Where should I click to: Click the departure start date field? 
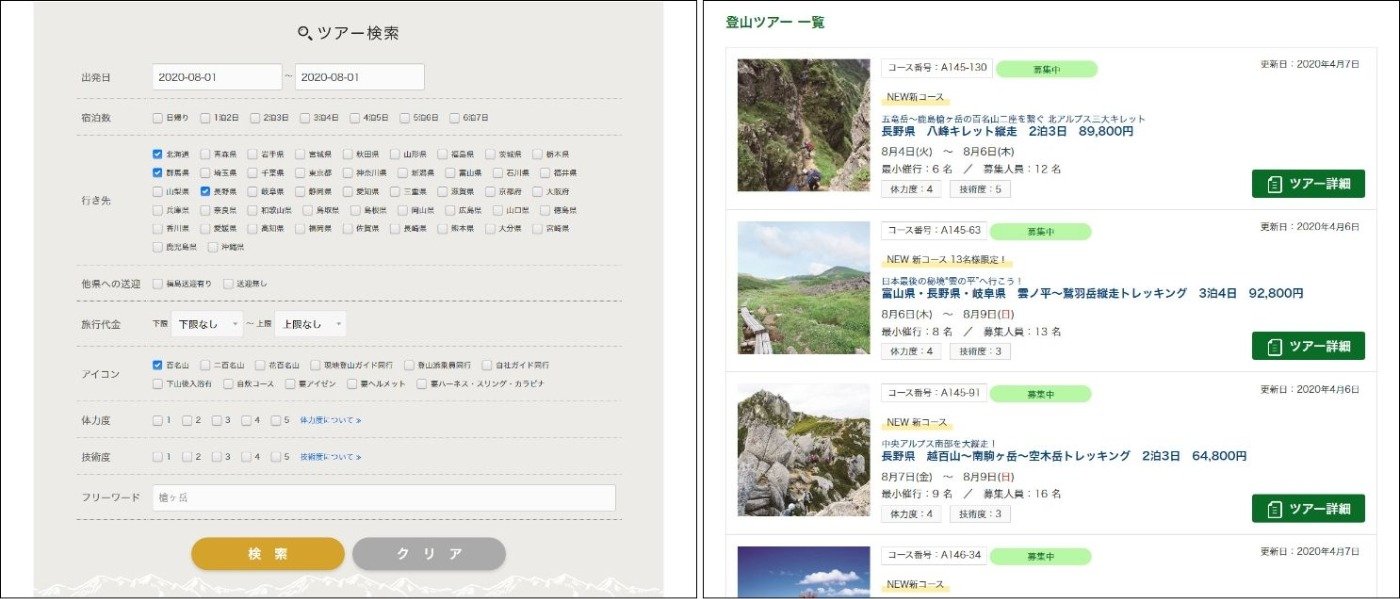217,77
